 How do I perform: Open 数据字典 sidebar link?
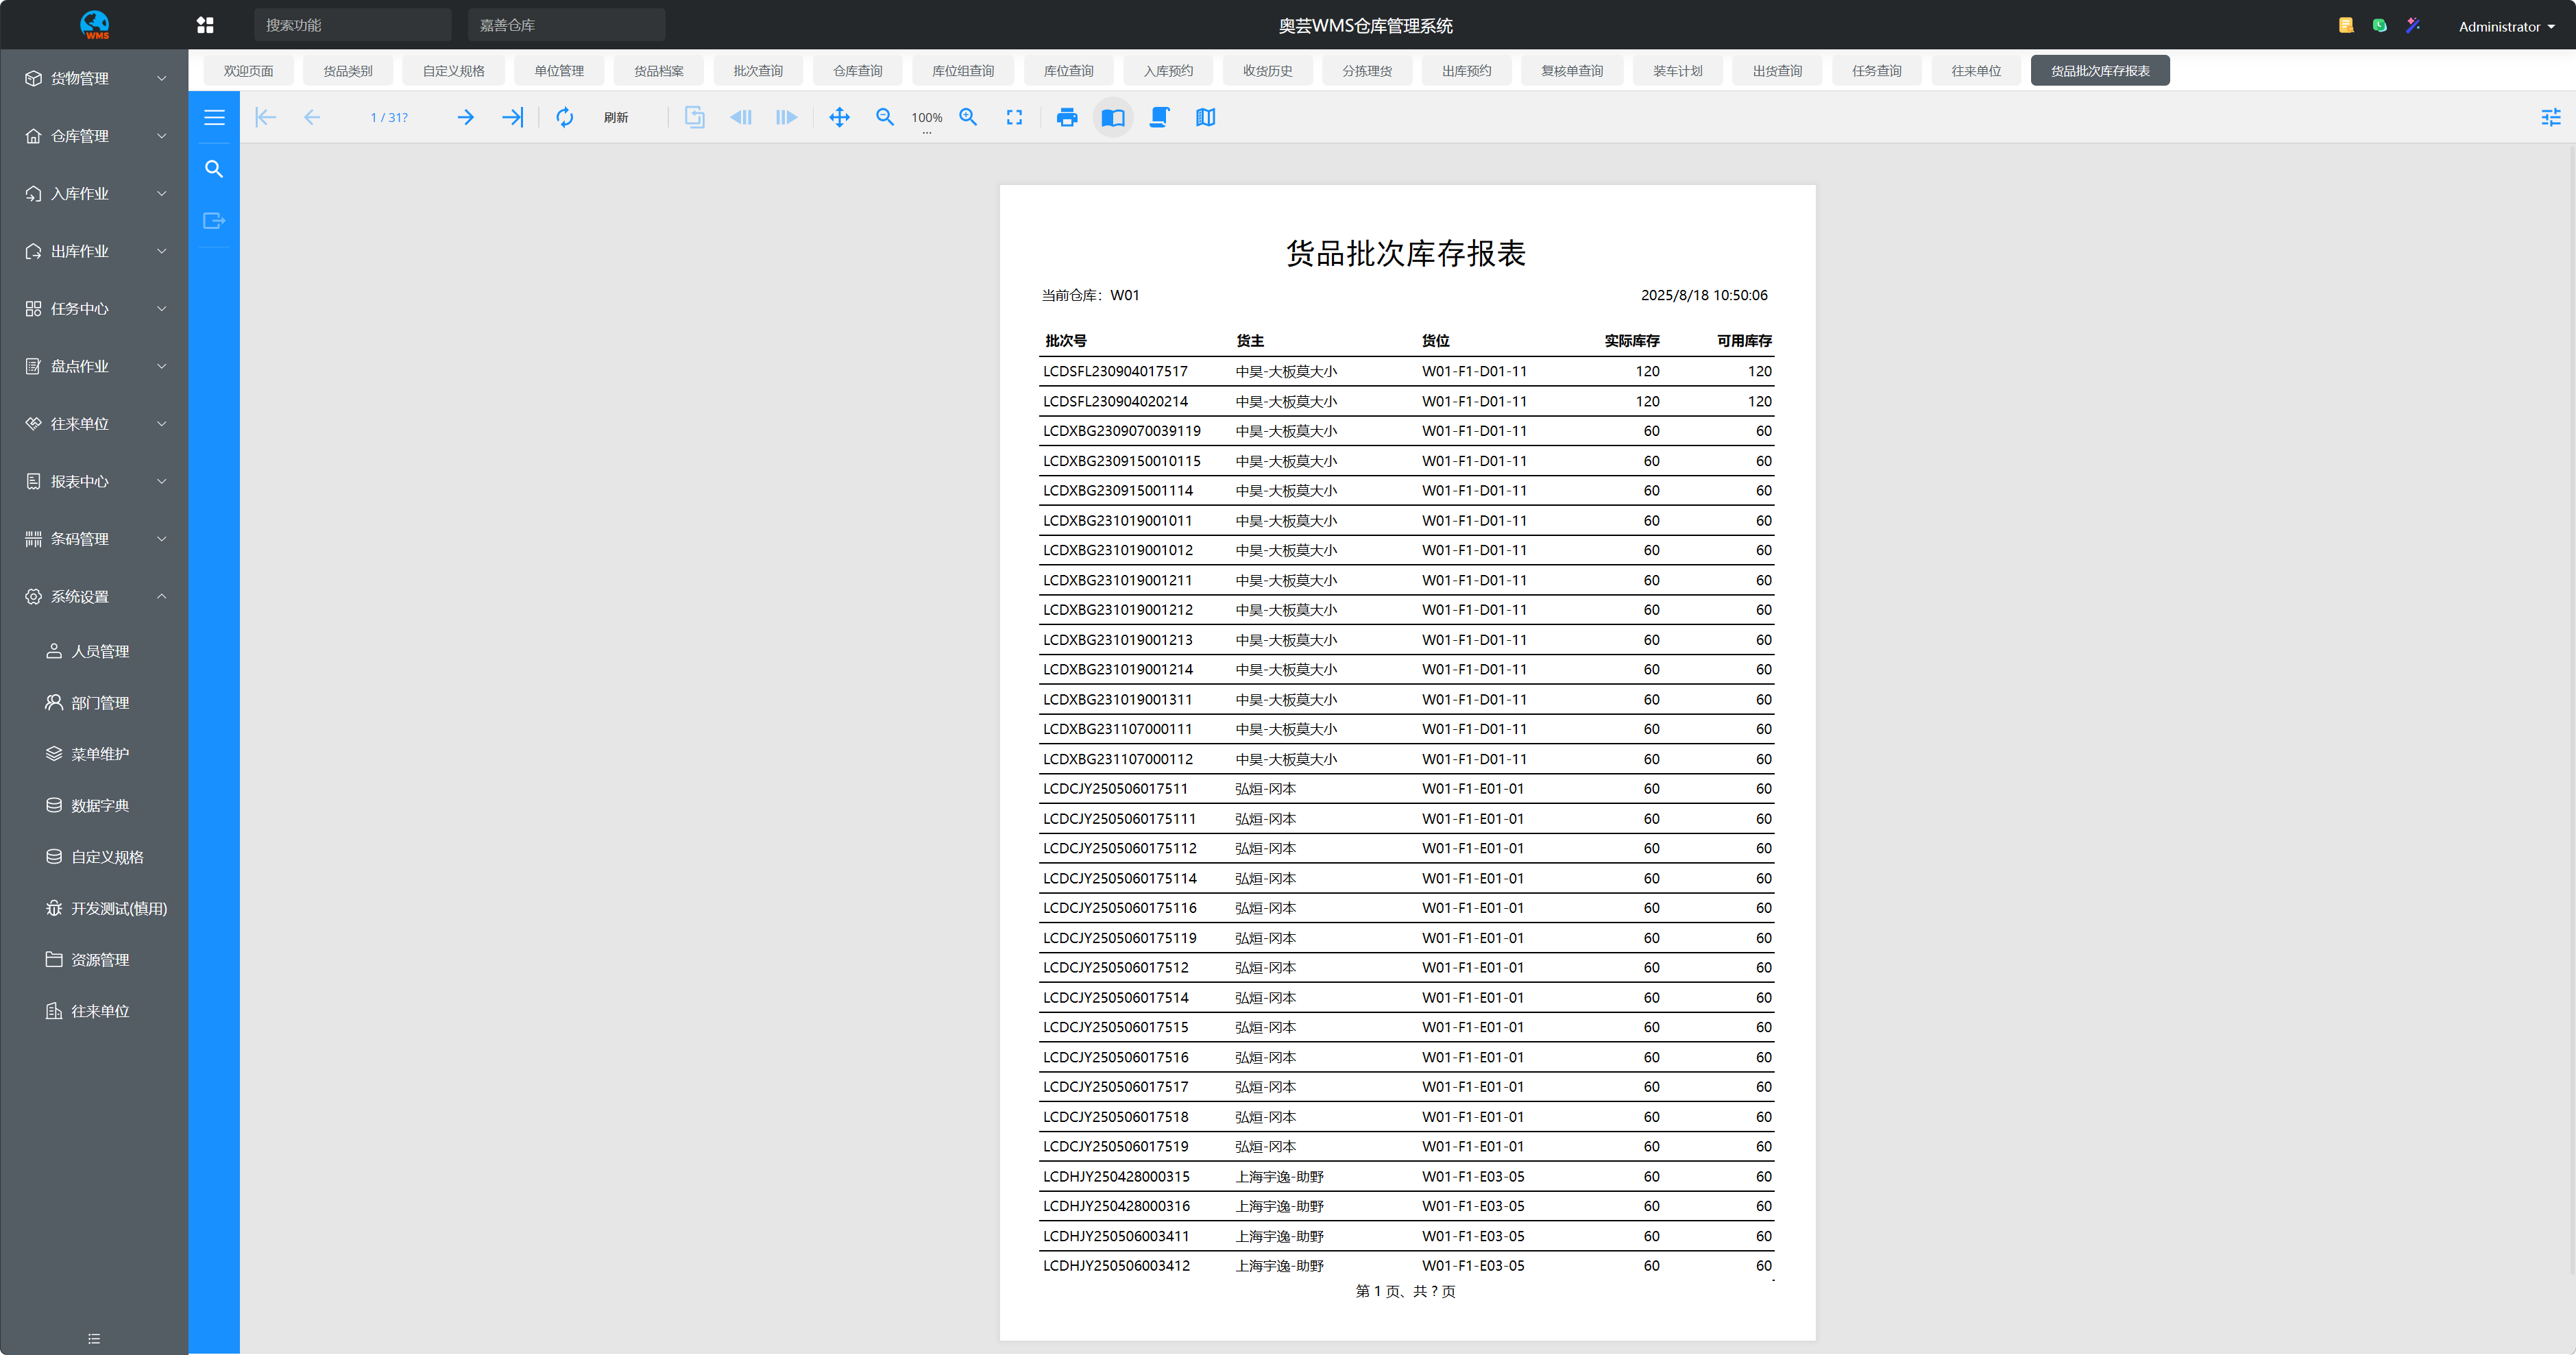100,805
